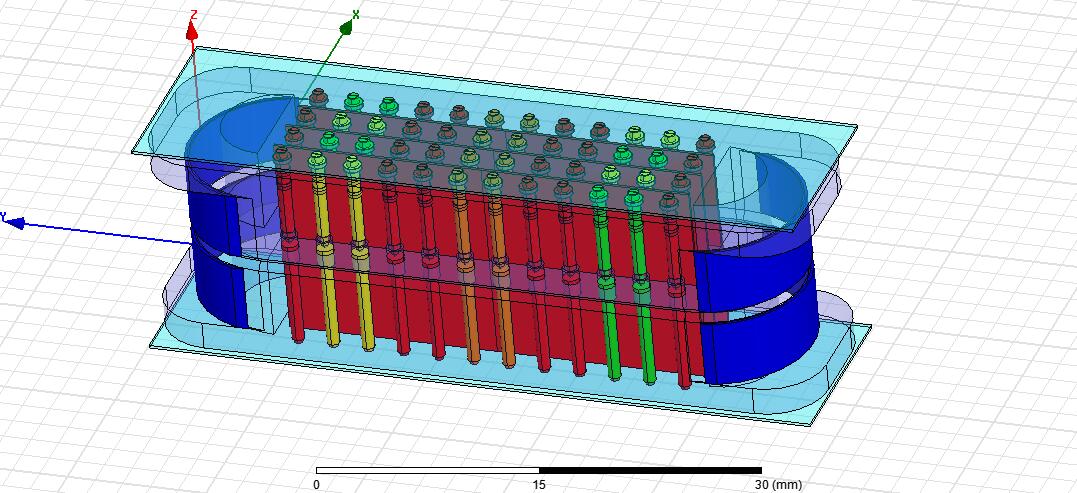Viewport: 1077px width, 493px height.
Task: Click the green X axis arrowhead
Action: [x=346, y=27]
